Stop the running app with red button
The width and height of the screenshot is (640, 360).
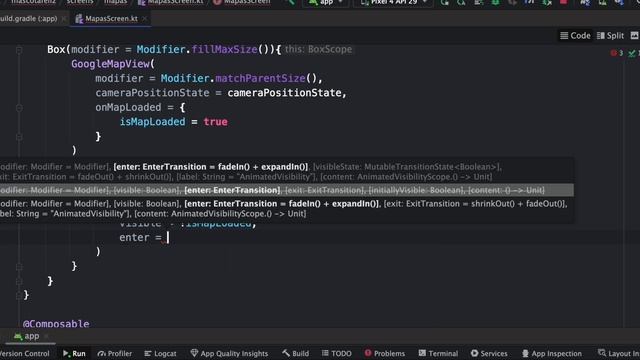tap(564, 2)
